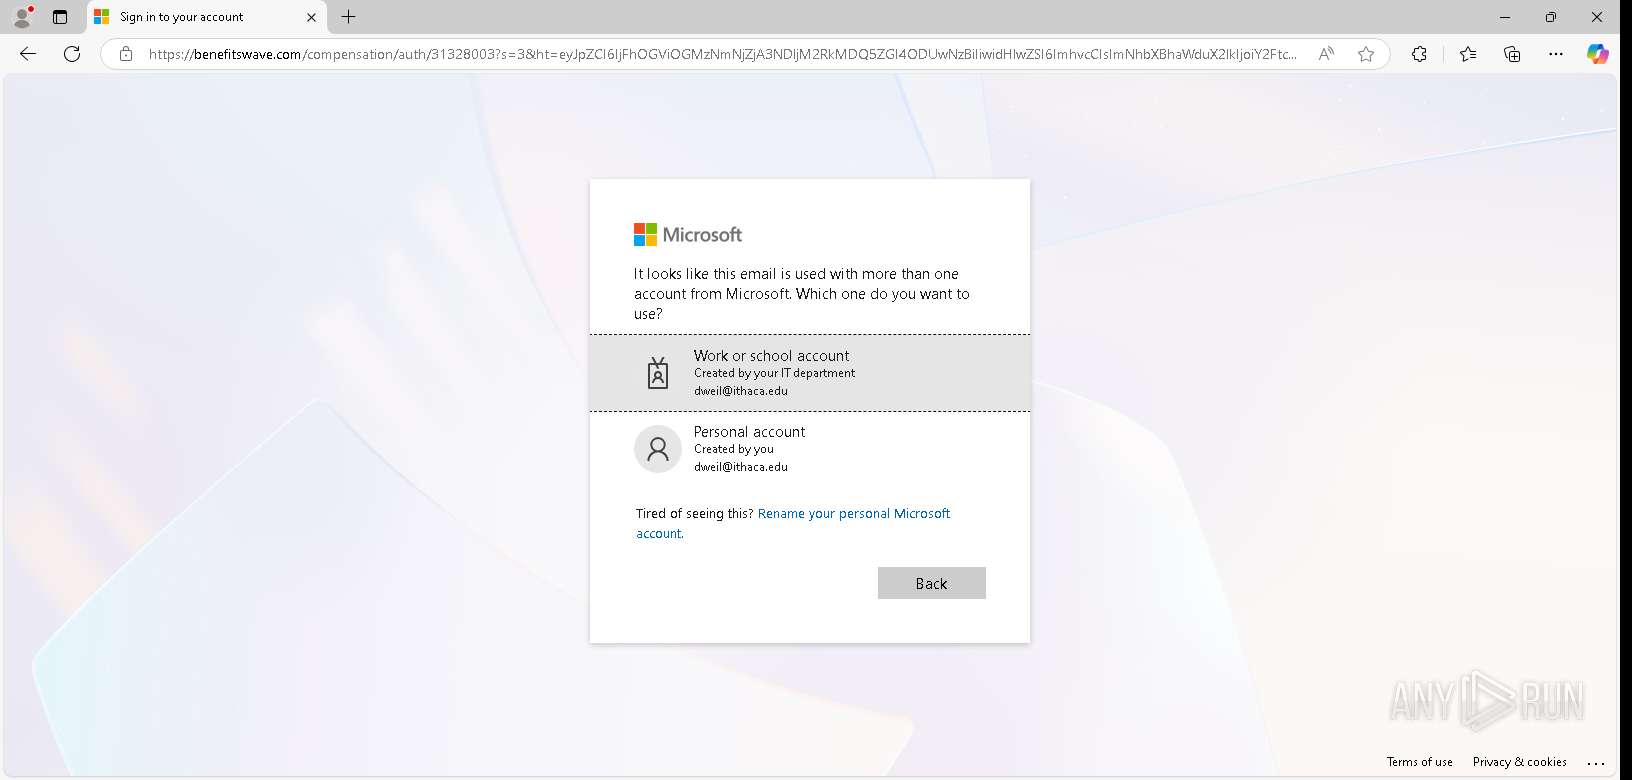Close the browser window
Image resolution: width=1632 pixels, height=780 pixels.
tap(1597, 17)
